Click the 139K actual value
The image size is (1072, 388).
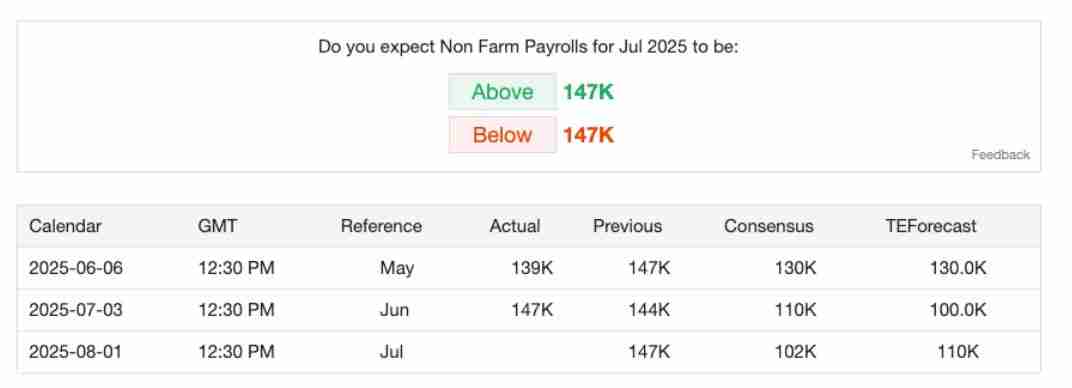click(x=532, y=268)
